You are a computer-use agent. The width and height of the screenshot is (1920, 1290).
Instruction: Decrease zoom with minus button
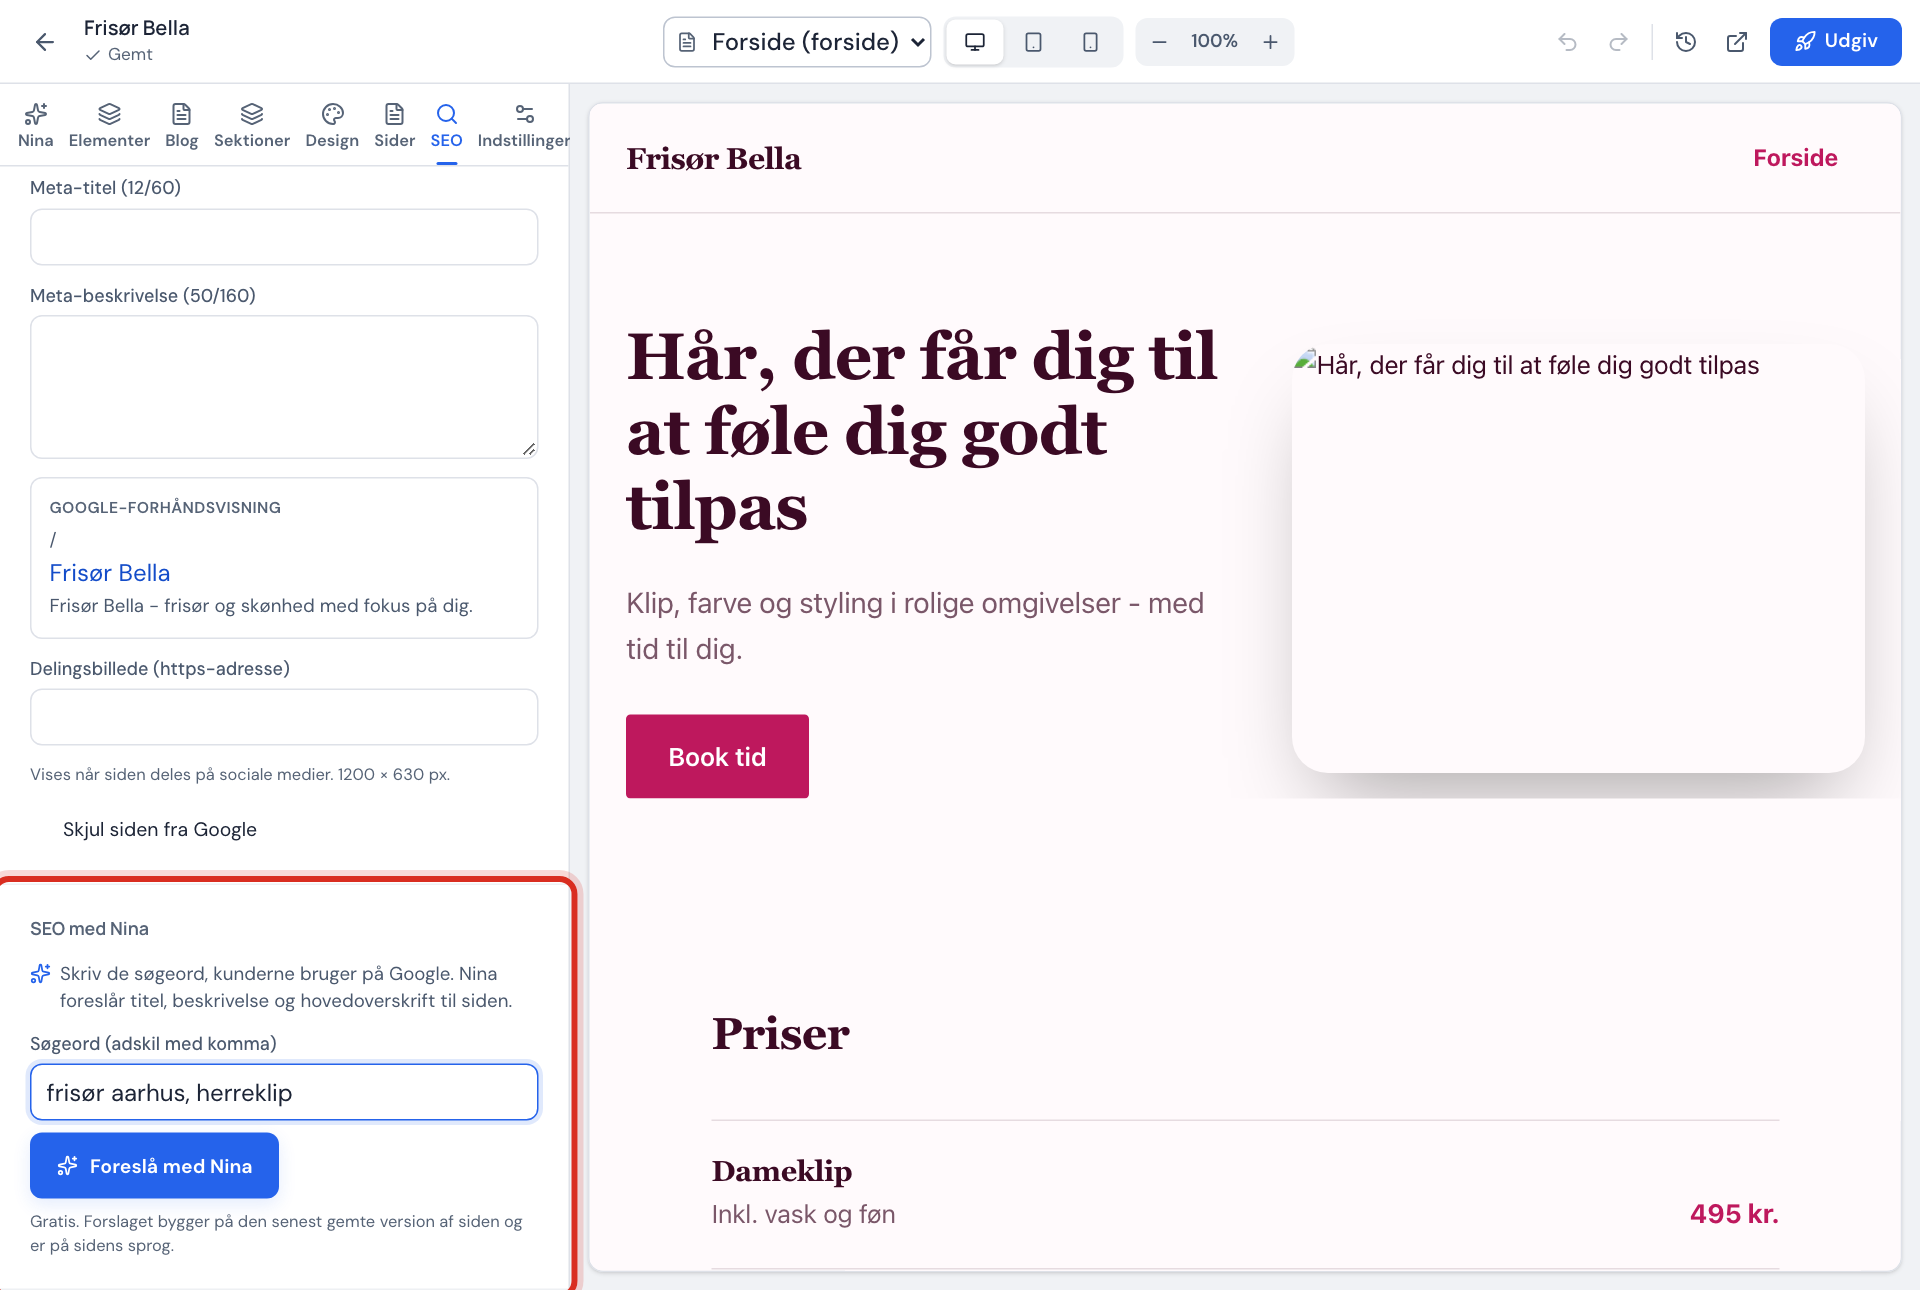1159,42
